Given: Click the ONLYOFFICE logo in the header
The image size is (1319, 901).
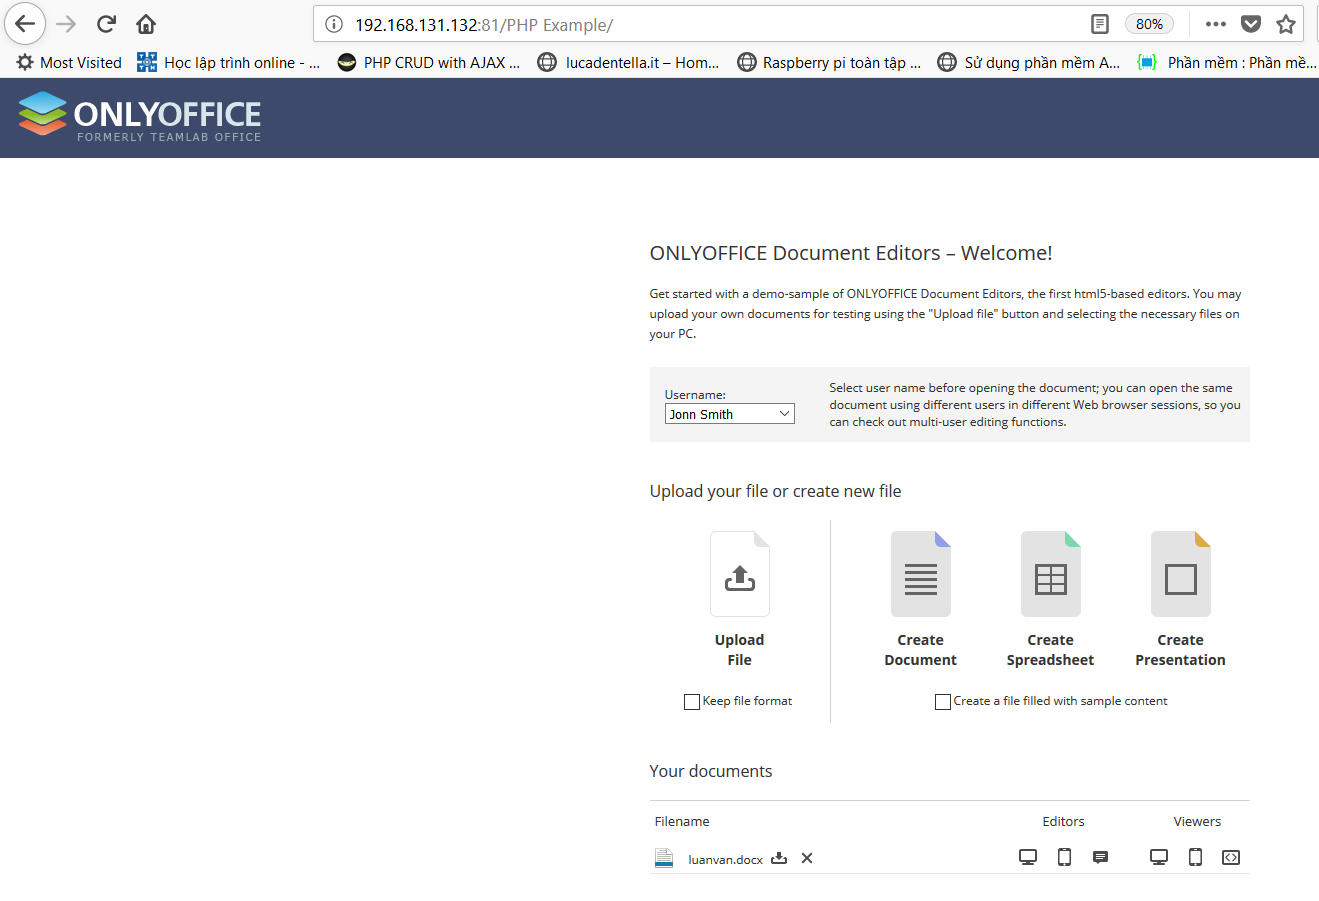Looking at the screenshot, I should point(140,117).
